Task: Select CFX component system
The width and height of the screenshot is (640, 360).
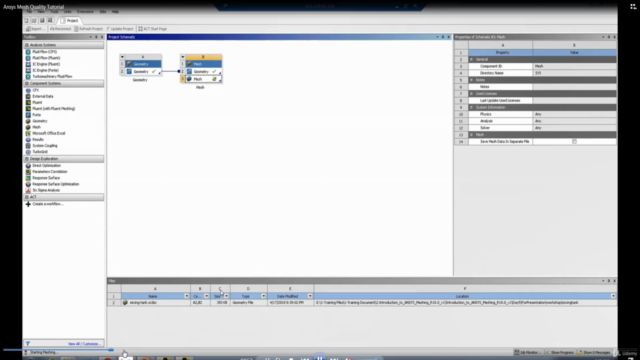Action: [36, 90]
